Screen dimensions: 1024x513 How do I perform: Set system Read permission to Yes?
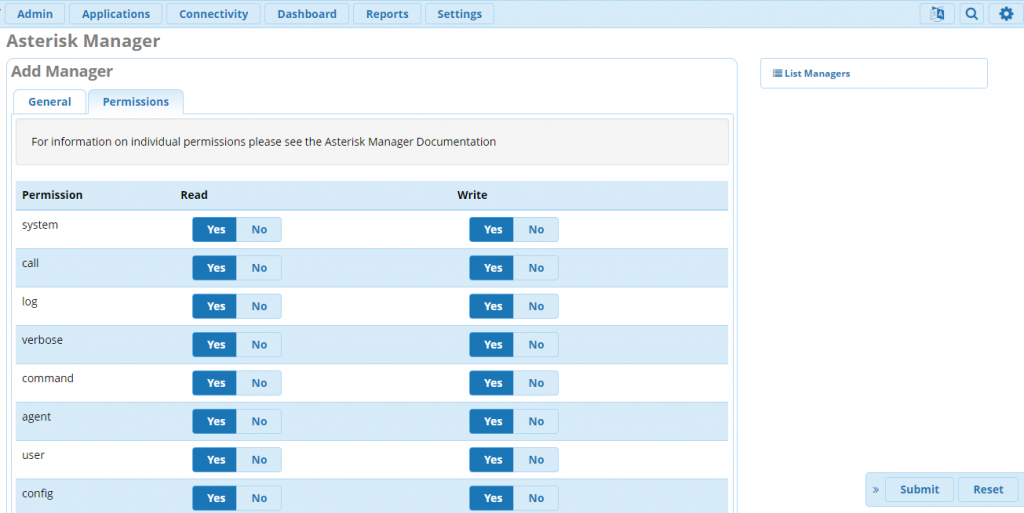[x=214, y=230]
